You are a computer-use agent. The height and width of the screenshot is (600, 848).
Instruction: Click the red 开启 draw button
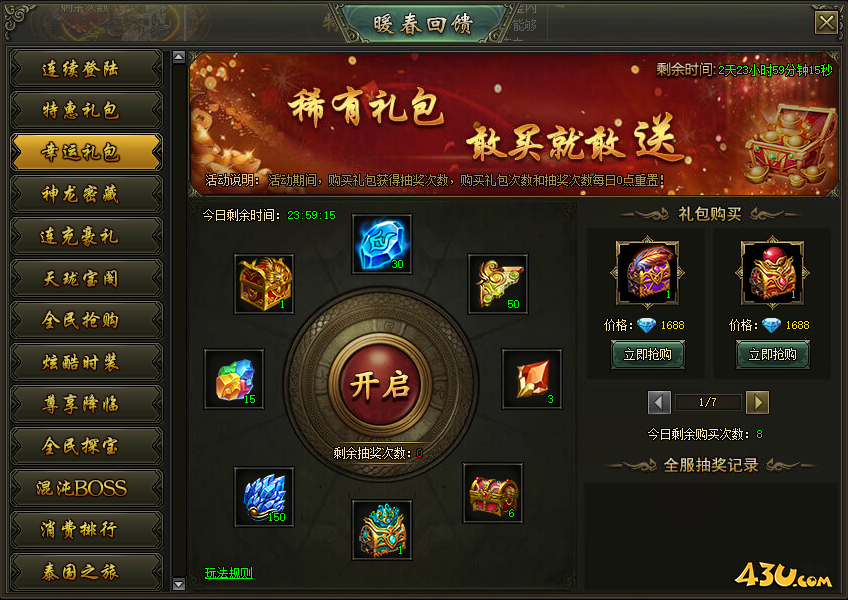tap(381, 385)
